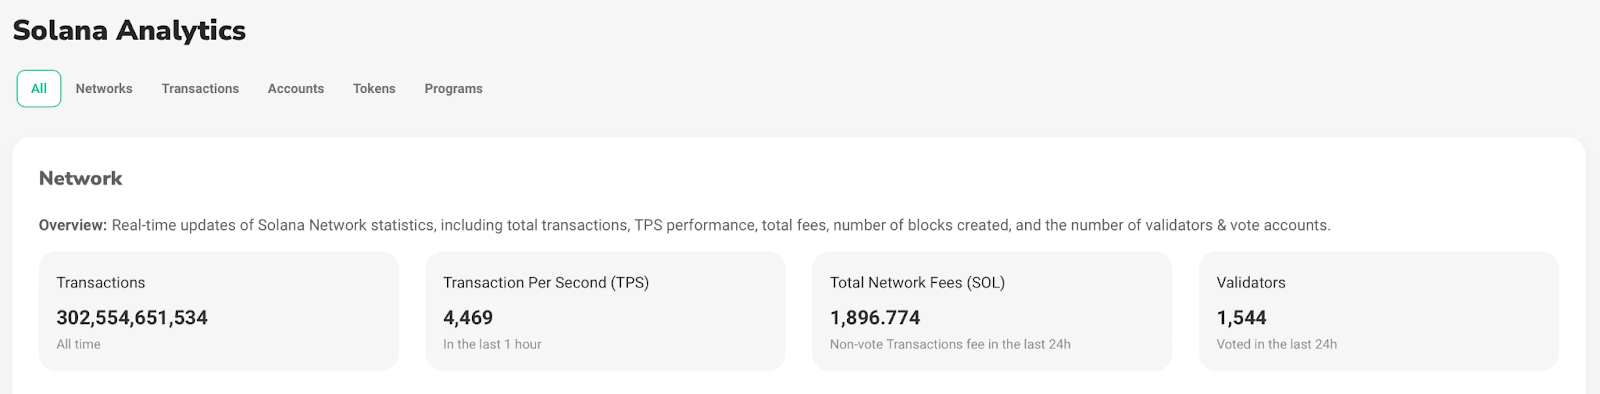This screenshot has height=394, width=1600.
Task: Click the In the last 1 hour caption
Action: pos(492,344)
